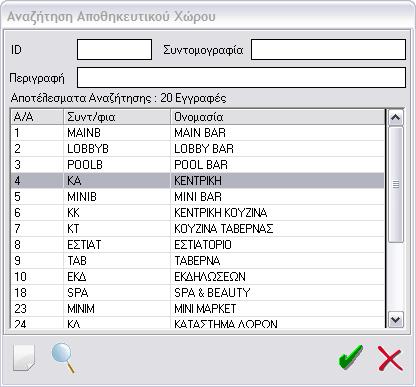Click the scrollbar up arrow
This screenshot has height=387, width=416.
click(396, 117)
